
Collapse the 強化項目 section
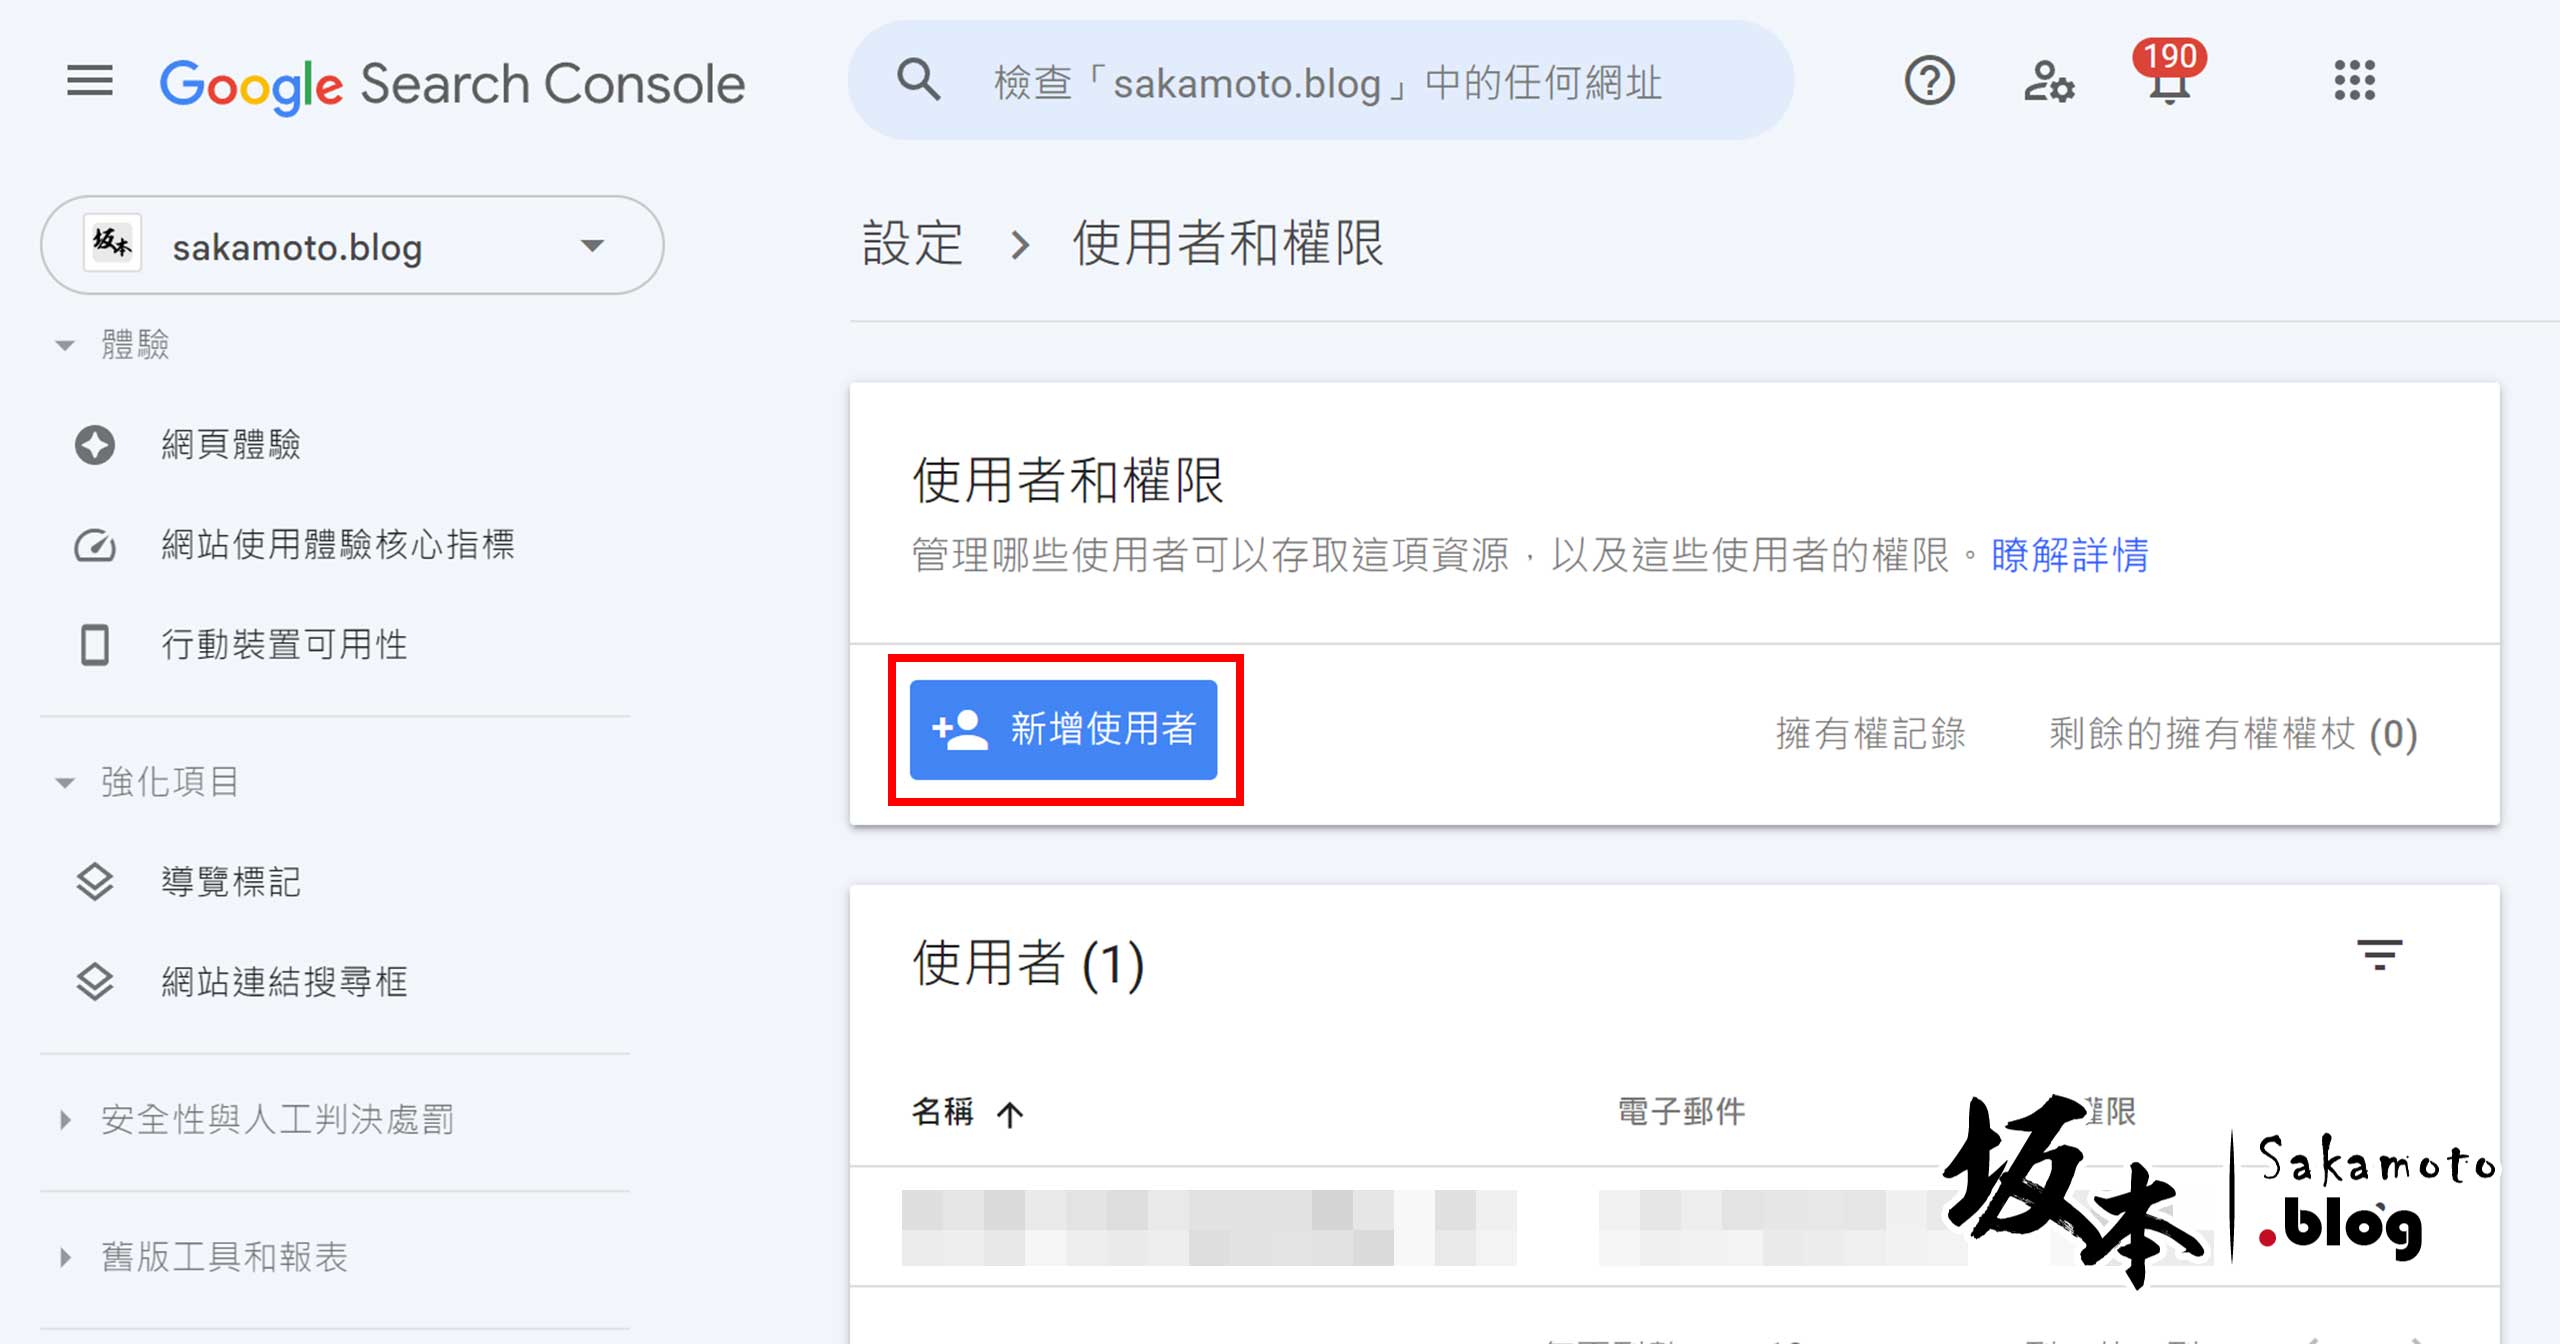coord(66,782)
